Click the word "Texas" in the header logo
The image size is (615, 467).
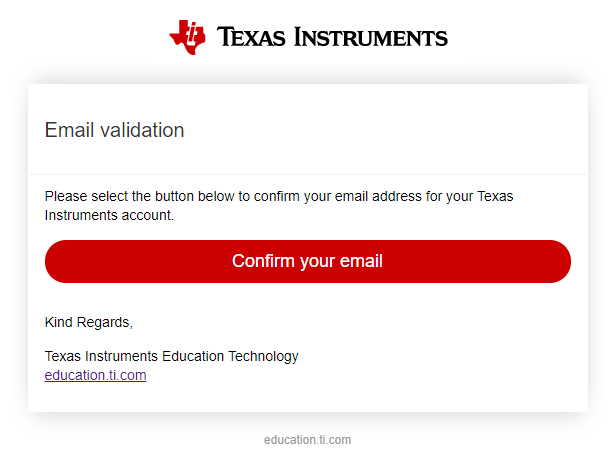click(251, 38)
